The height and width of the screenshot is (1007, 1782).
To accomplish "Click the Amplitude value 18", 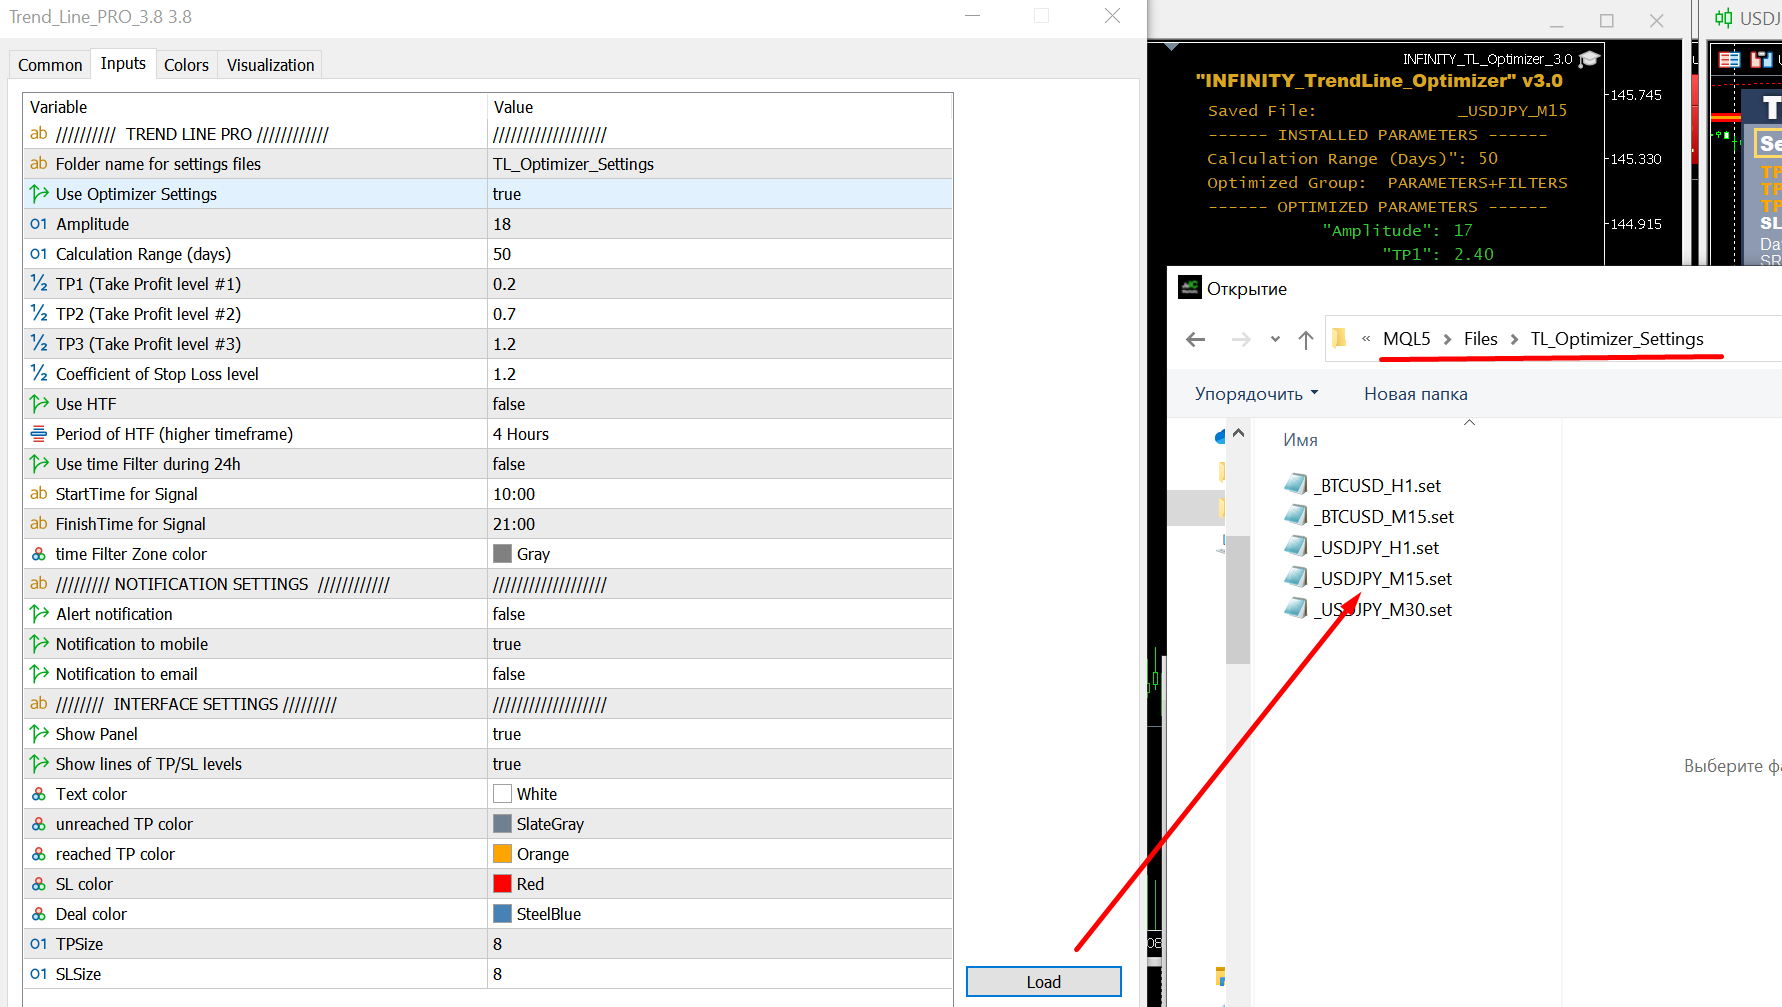I will (502, 224).
